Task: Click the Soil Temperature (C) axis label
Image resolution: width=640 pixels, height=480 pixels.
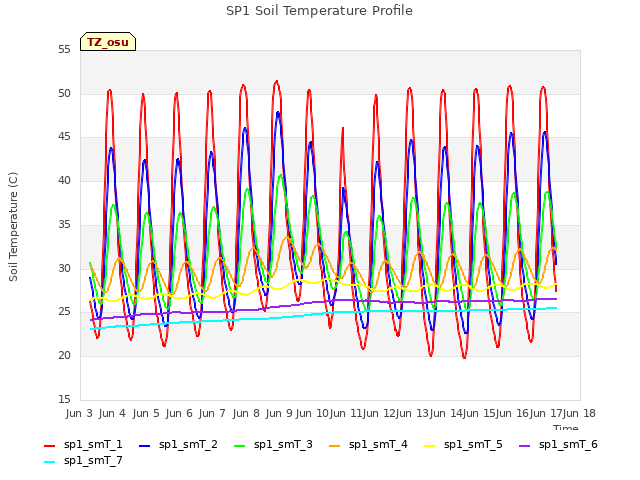Action: point(13,227)
